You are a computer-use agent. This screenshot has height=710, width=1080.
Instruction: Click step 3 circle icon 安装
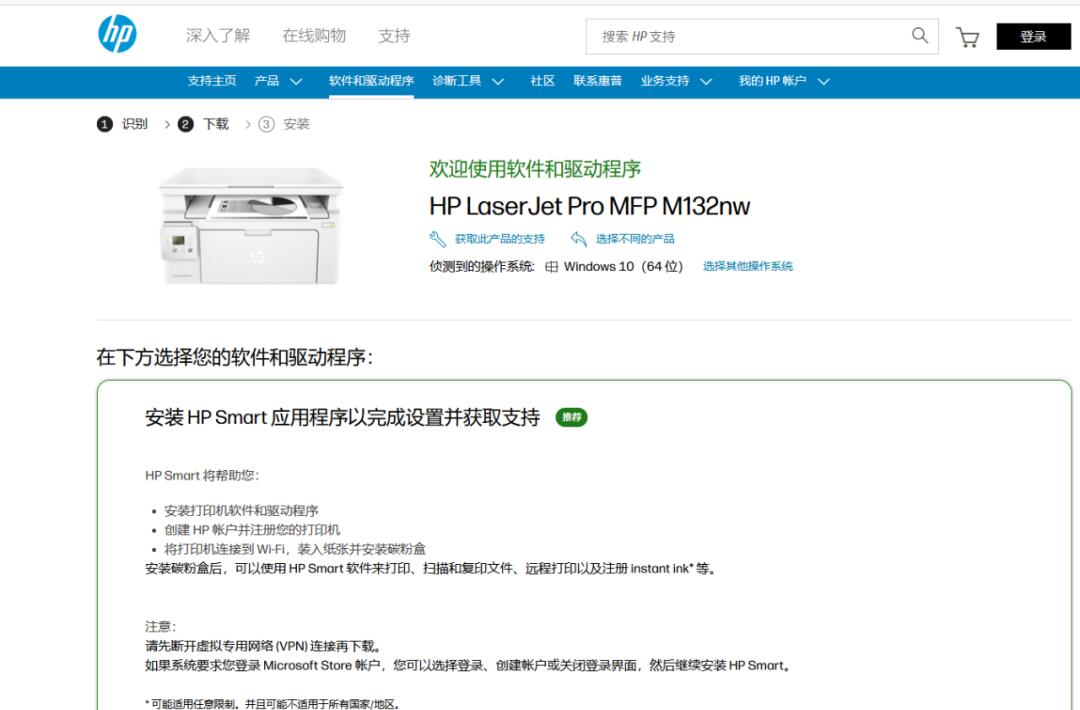[267, 124]
